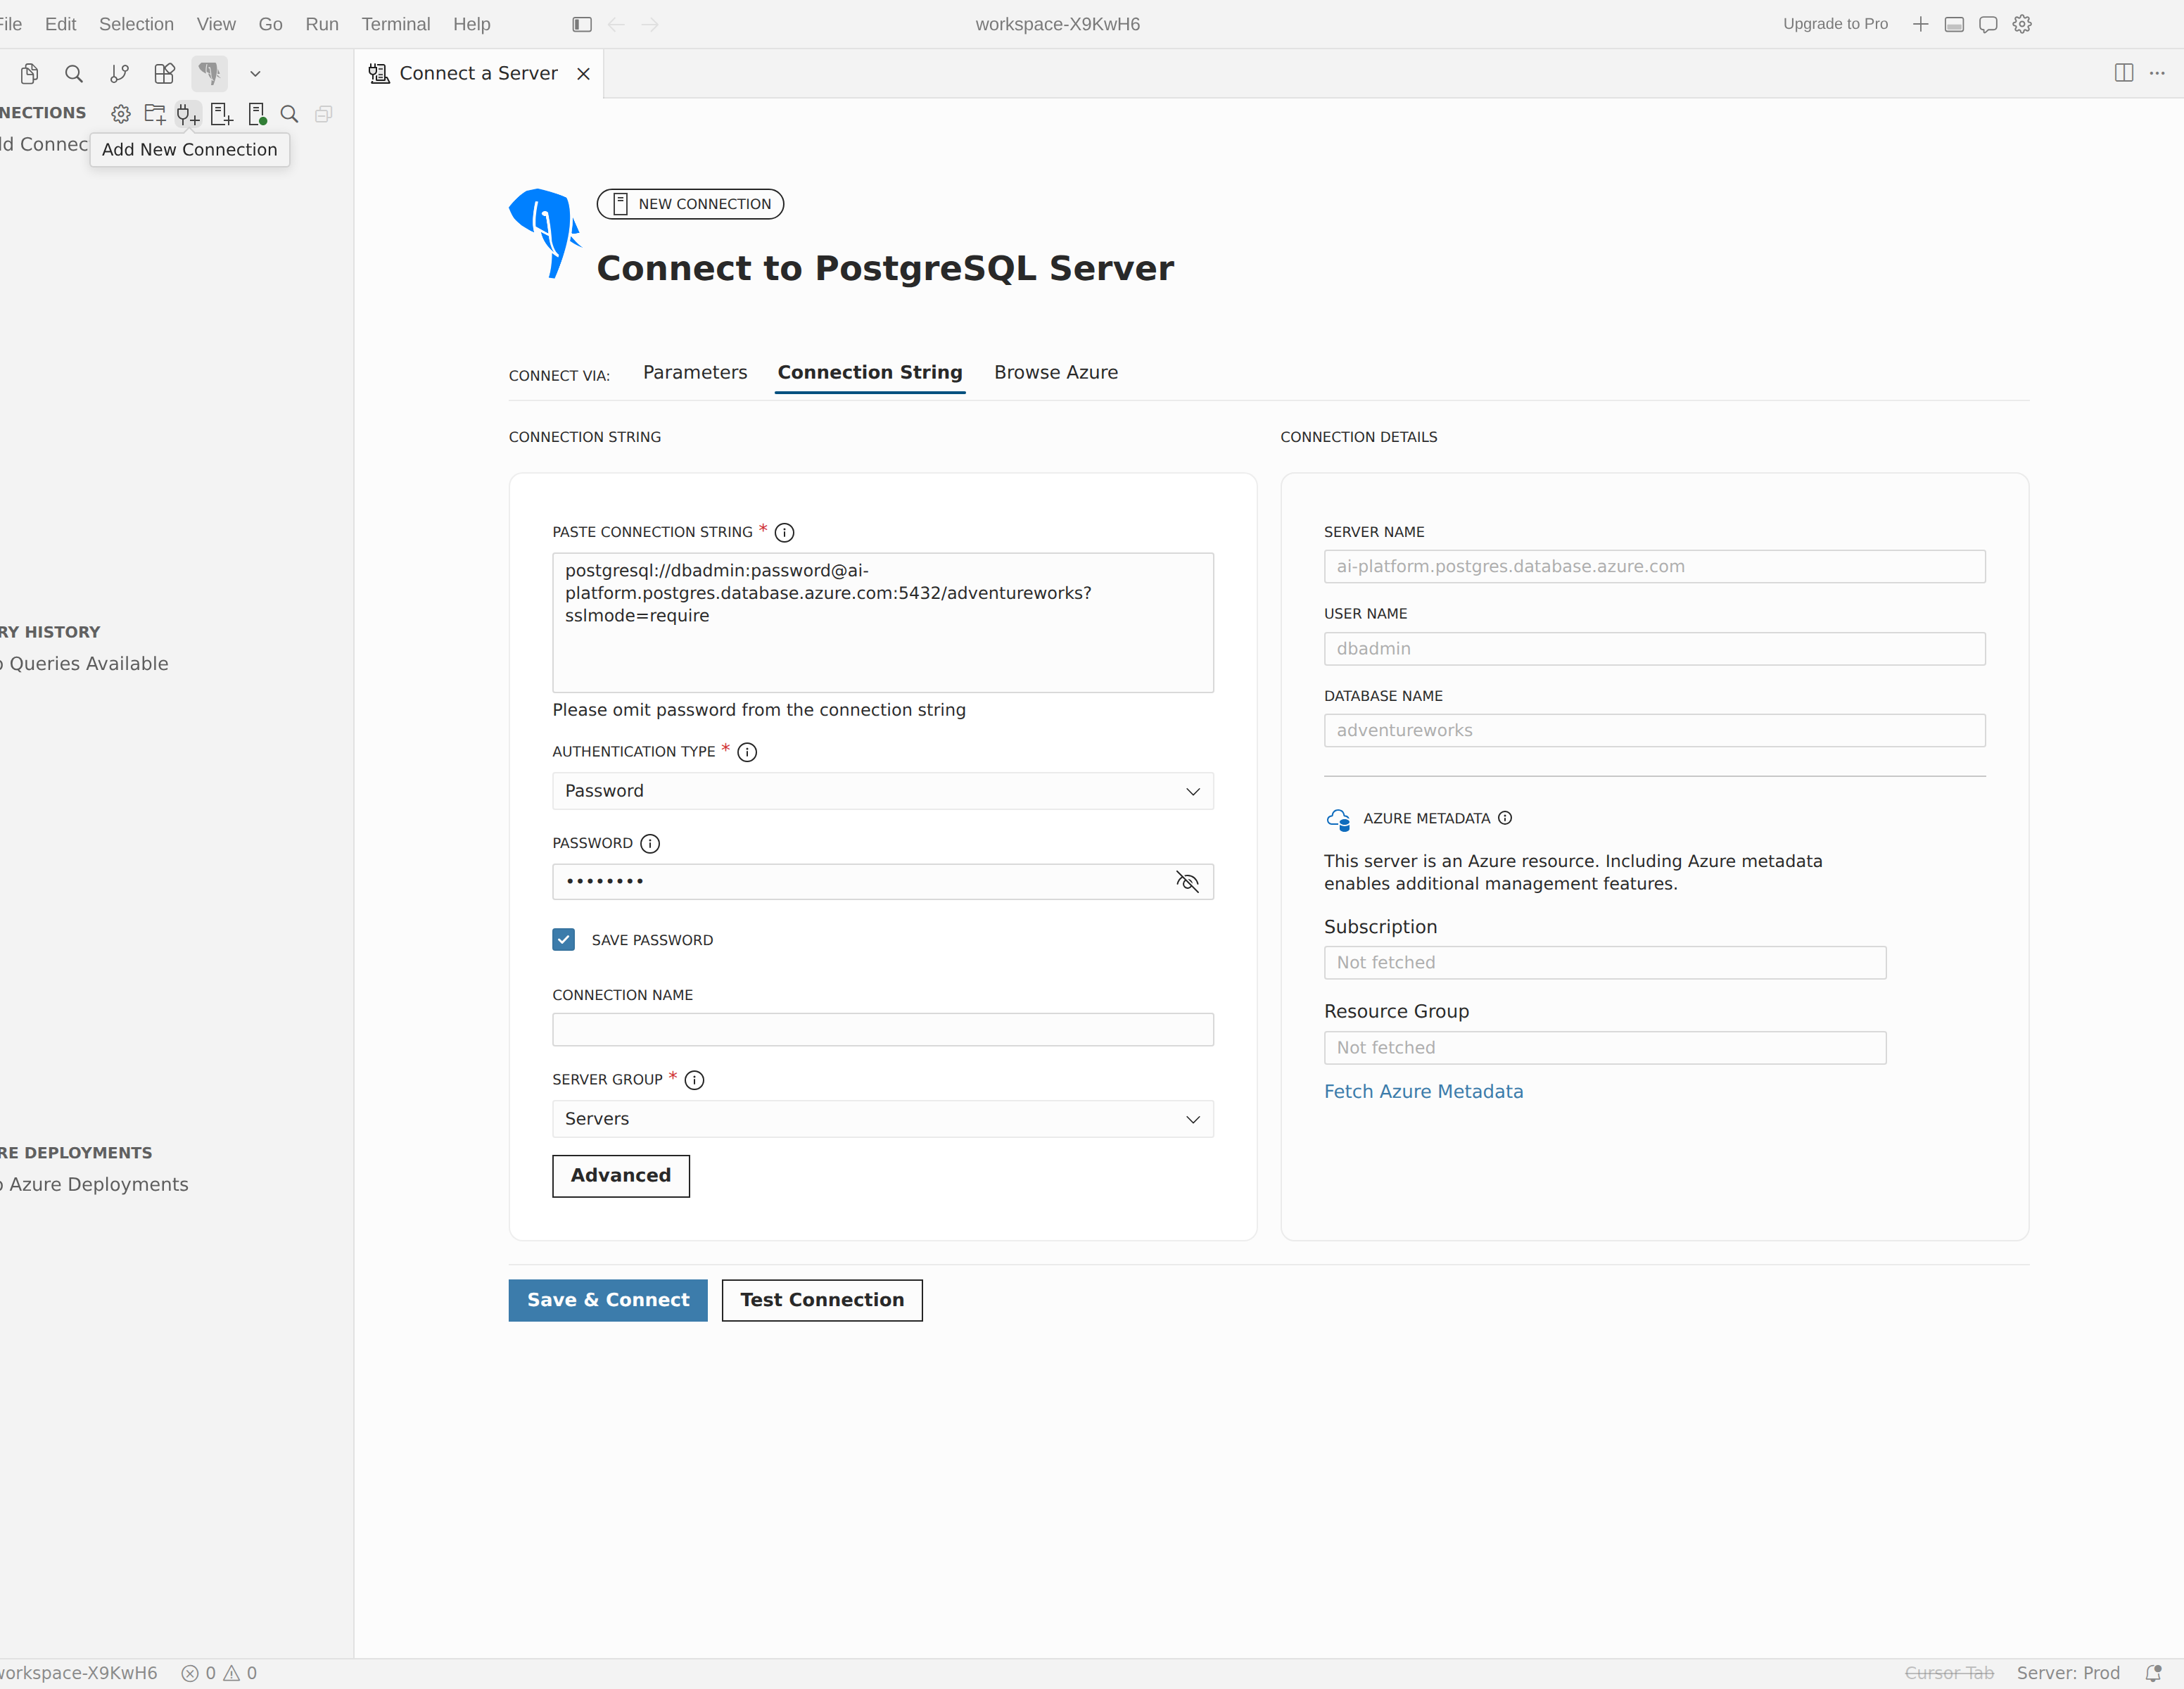Click the User Name field
This screenshot has width=2184, height=1689.
click(1654, 649)
